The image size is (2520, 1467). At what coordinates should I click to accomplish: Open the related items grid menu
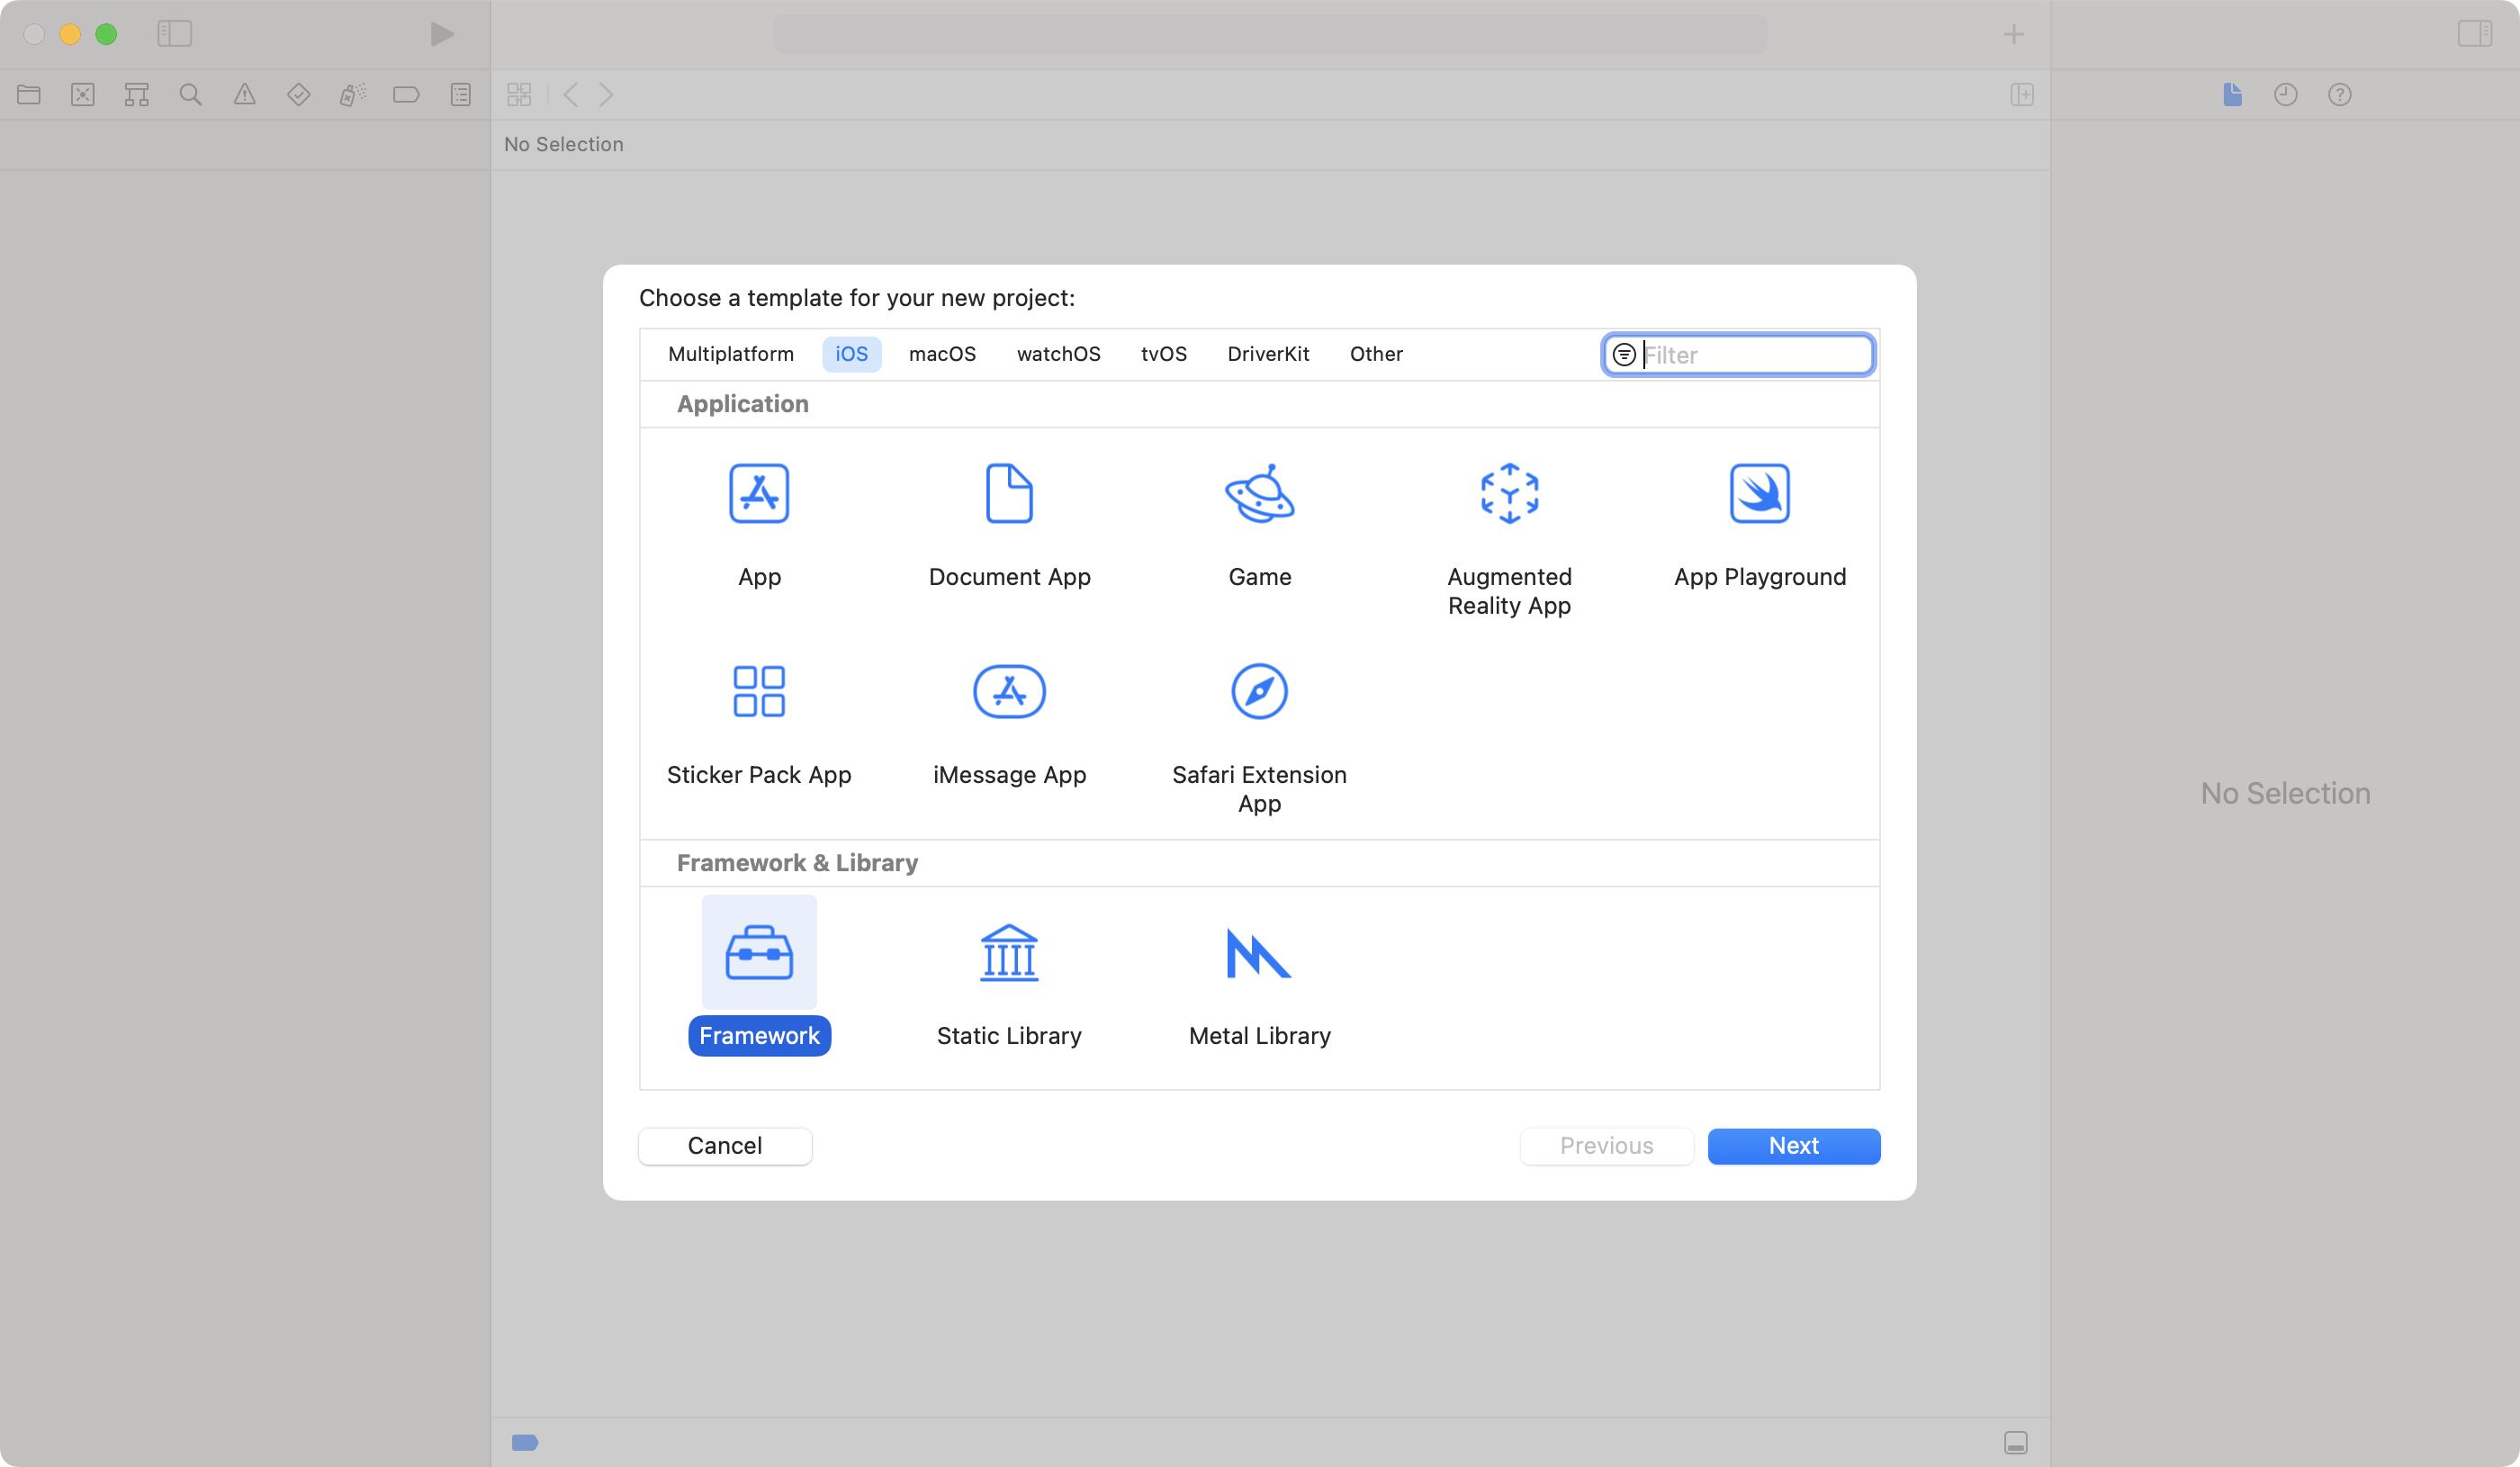519,95
